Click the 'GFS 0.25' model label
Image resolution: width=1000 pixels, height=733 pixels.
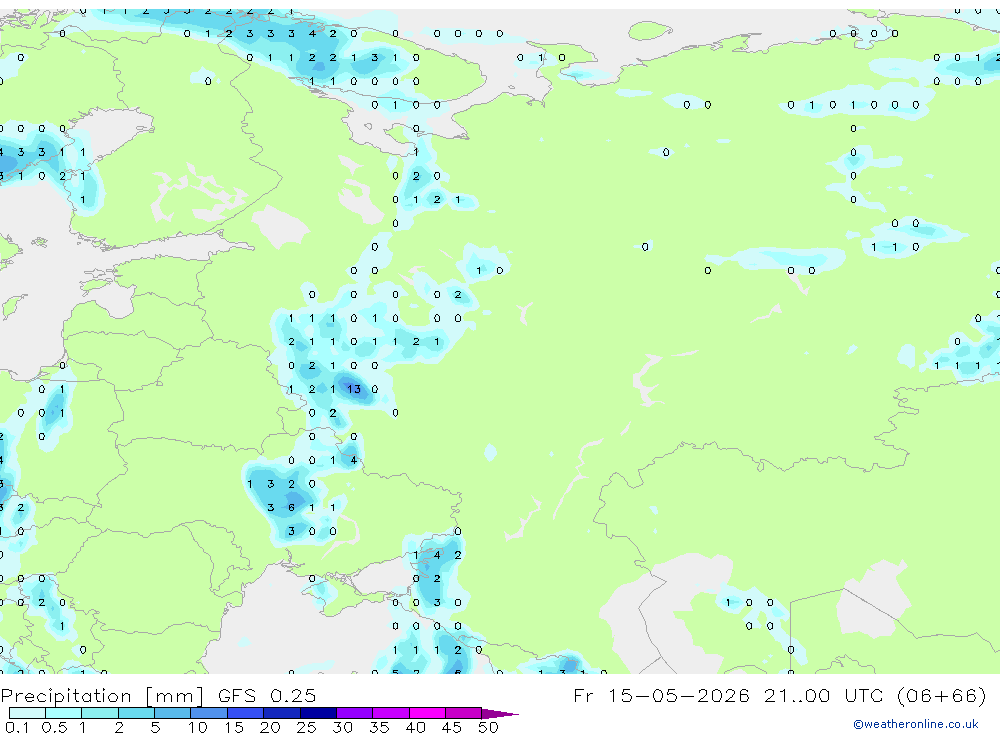[267, 696]
